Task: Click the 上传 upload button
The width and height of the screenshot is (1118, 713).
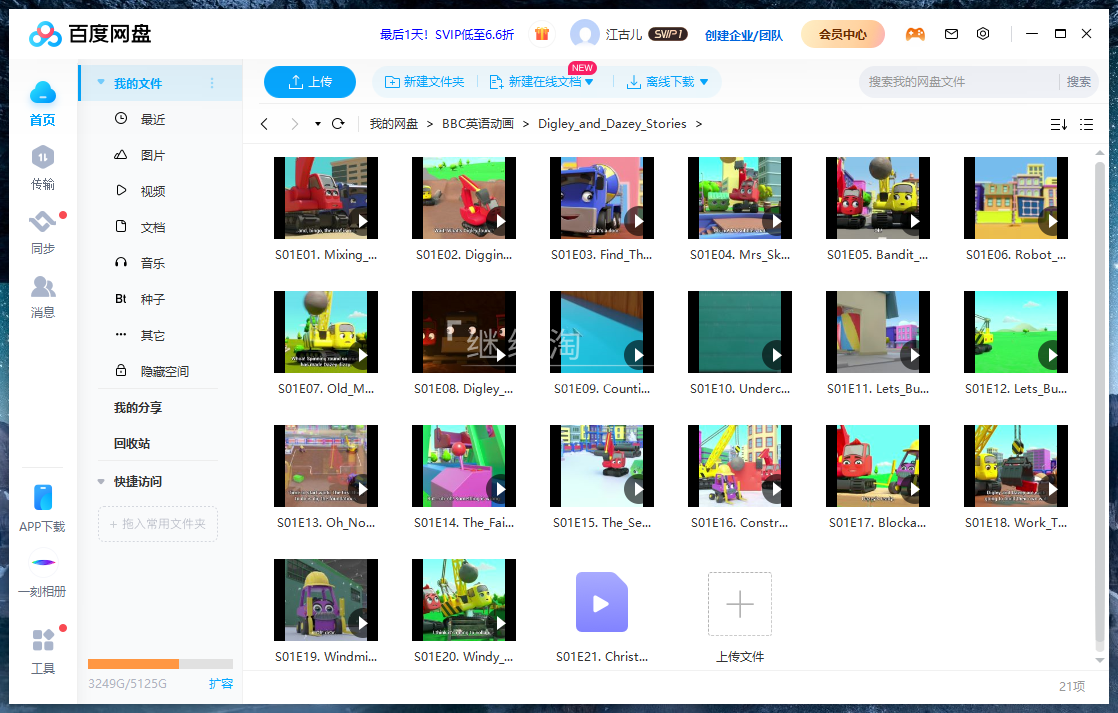Action: [309, 82]
